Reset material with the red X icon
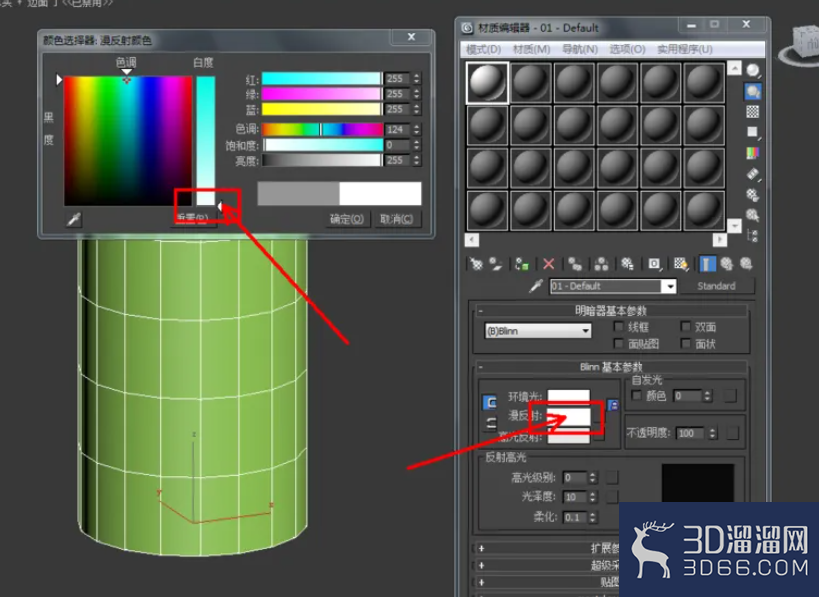 click(x=548, y=264)
